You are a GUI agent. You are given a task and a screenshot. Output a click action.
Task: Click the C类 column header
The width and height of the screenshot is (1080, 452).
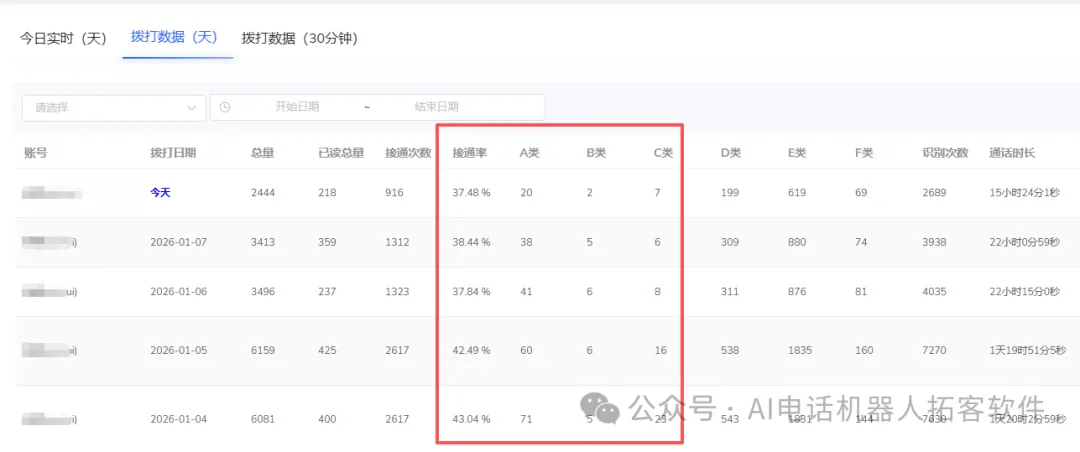663,153
